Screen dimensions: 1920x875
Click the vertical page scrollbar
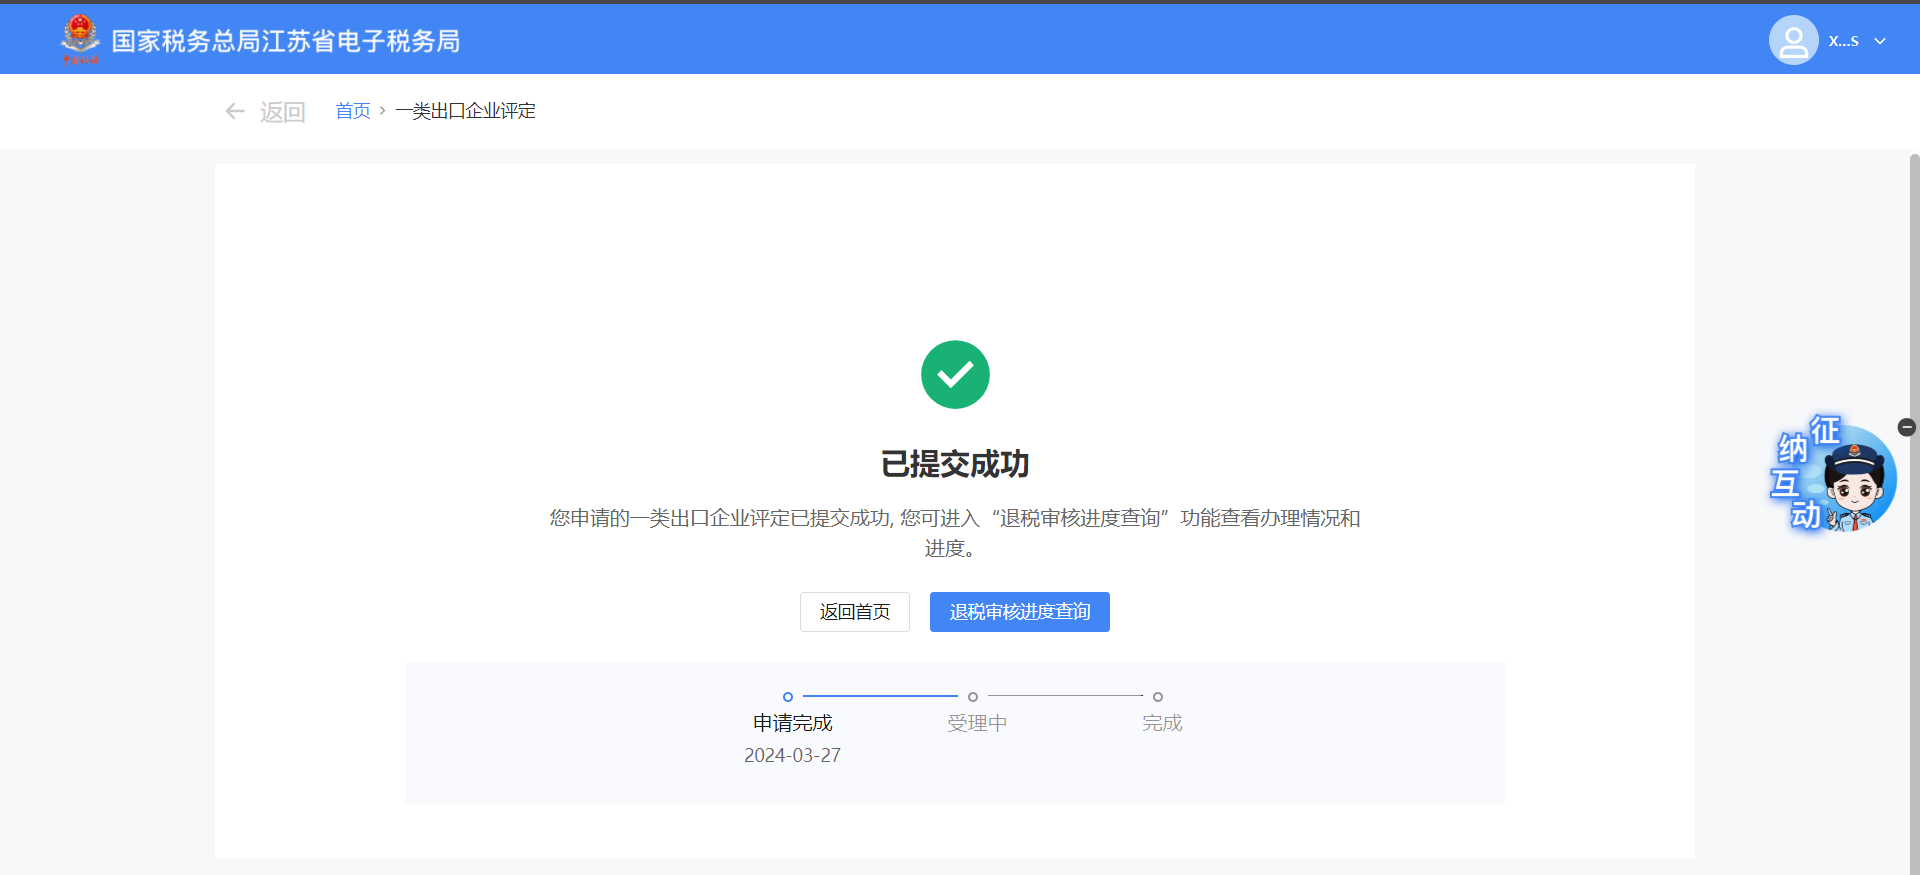pos(1914,500)
